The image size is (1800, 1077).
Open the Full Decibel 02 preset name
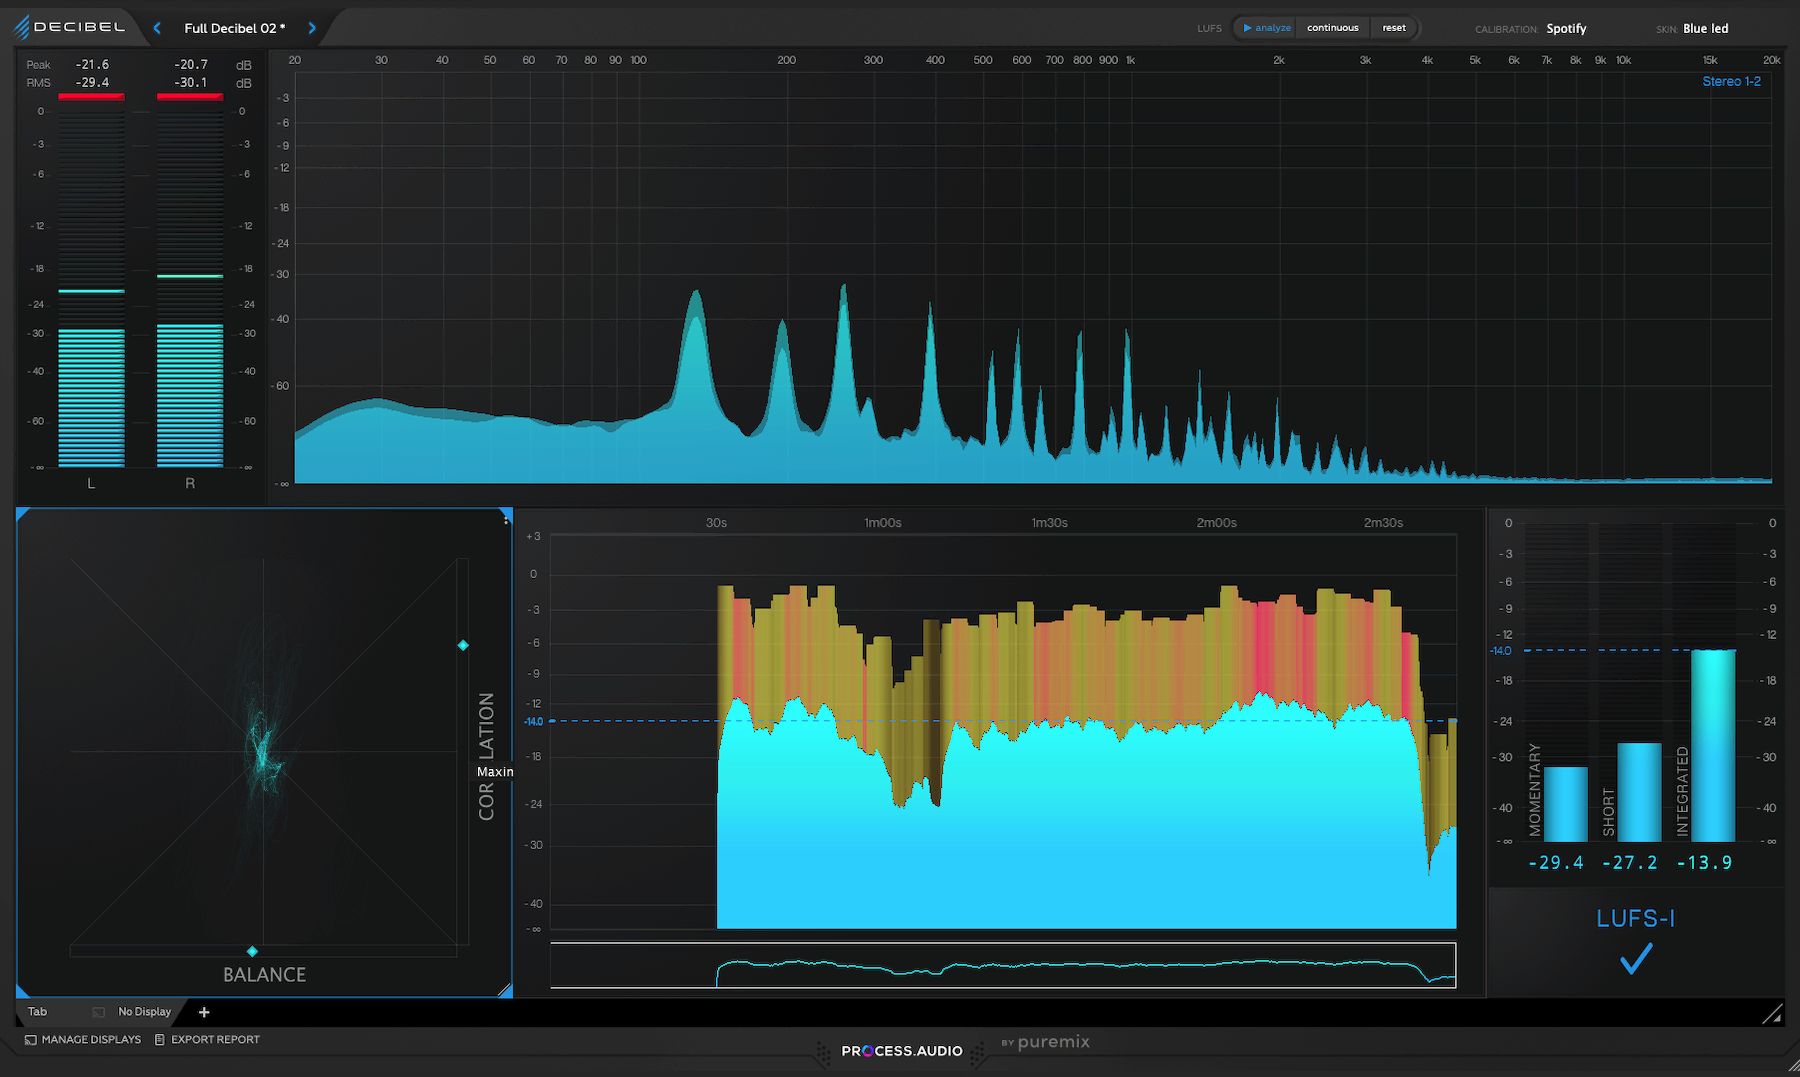pos(234,28)
